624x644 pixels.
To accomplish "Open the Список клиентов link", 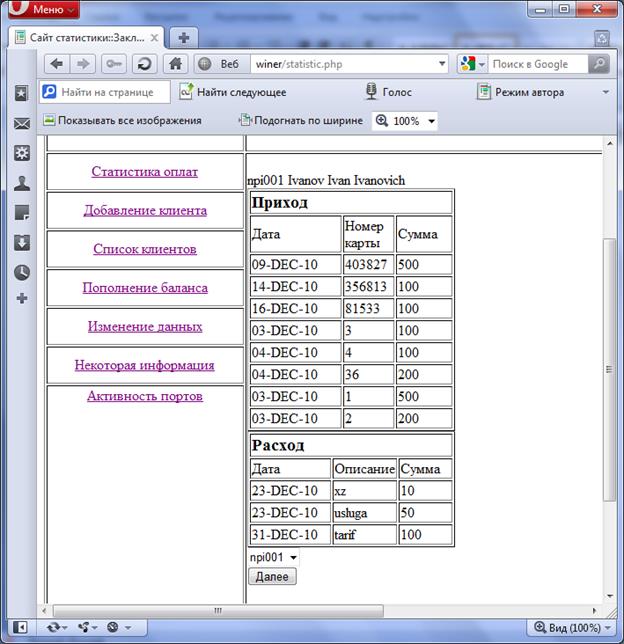I will pyautogui.click(x=145, y=249).
